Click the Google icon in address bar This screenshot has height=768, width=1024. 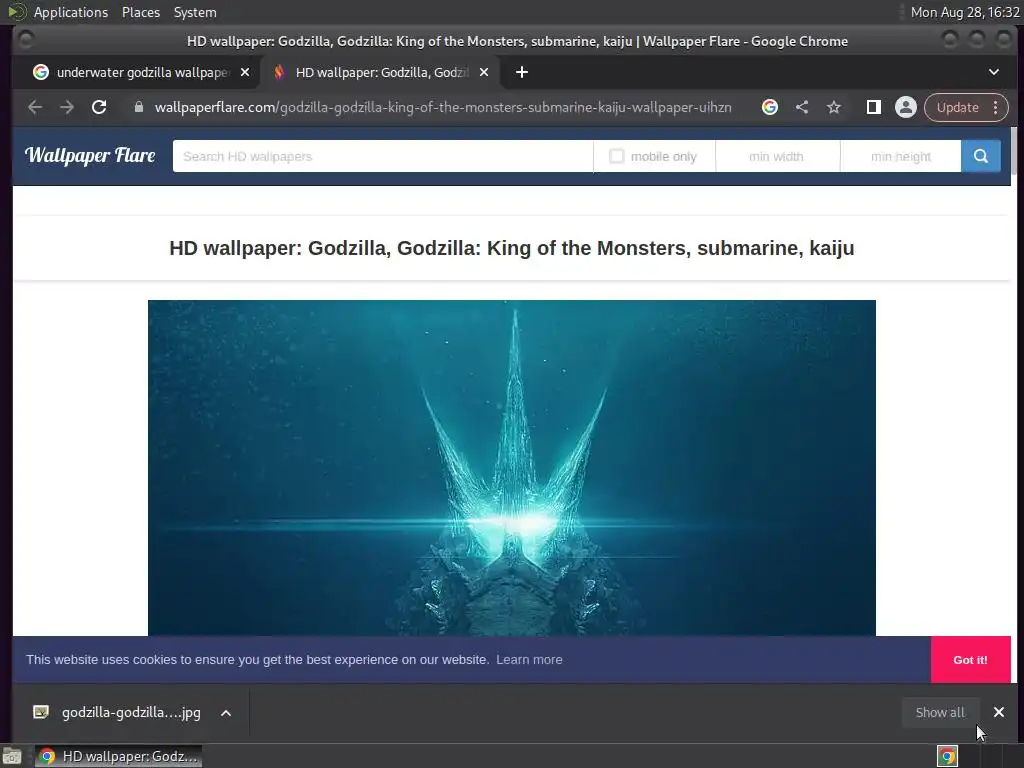click(x=770, y=107)
